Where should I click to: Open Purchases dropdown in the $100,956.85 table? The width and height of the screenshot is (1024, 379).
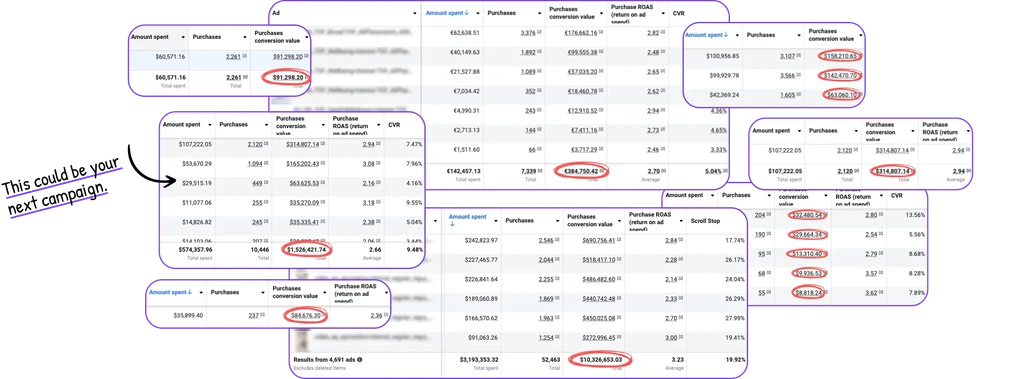click(799, 35)
